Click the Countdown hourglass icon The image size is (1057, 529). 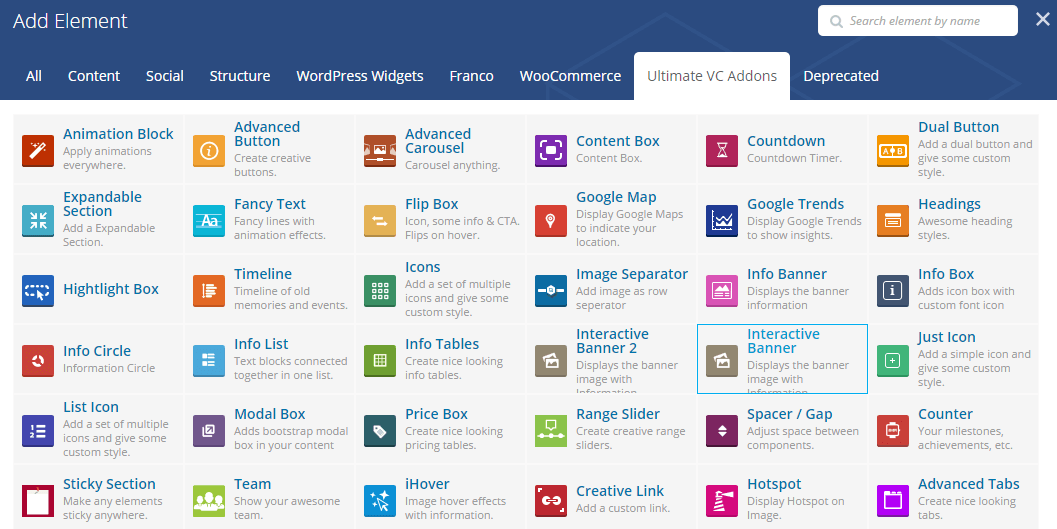coord(722,150)
